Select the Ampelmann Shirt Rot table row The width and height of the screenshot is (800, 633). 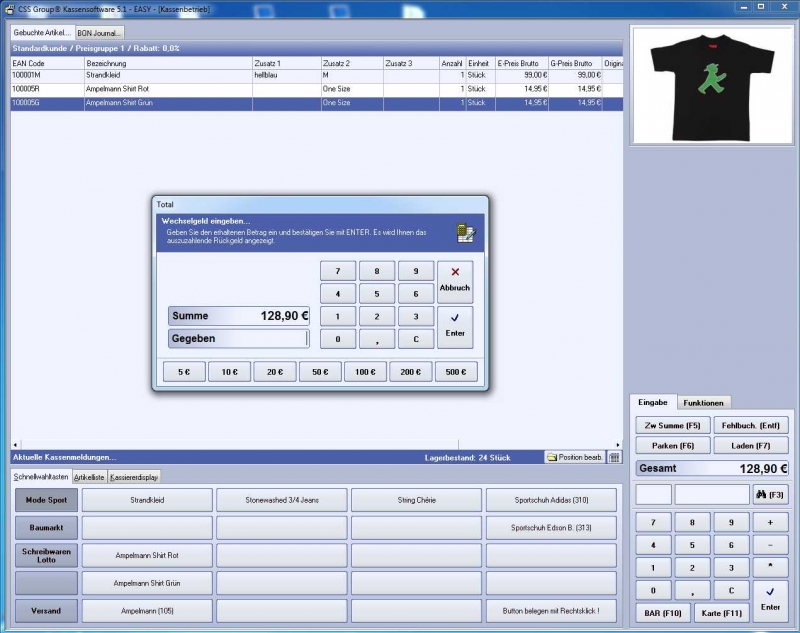pyautogui.click(x=316, y=89)
